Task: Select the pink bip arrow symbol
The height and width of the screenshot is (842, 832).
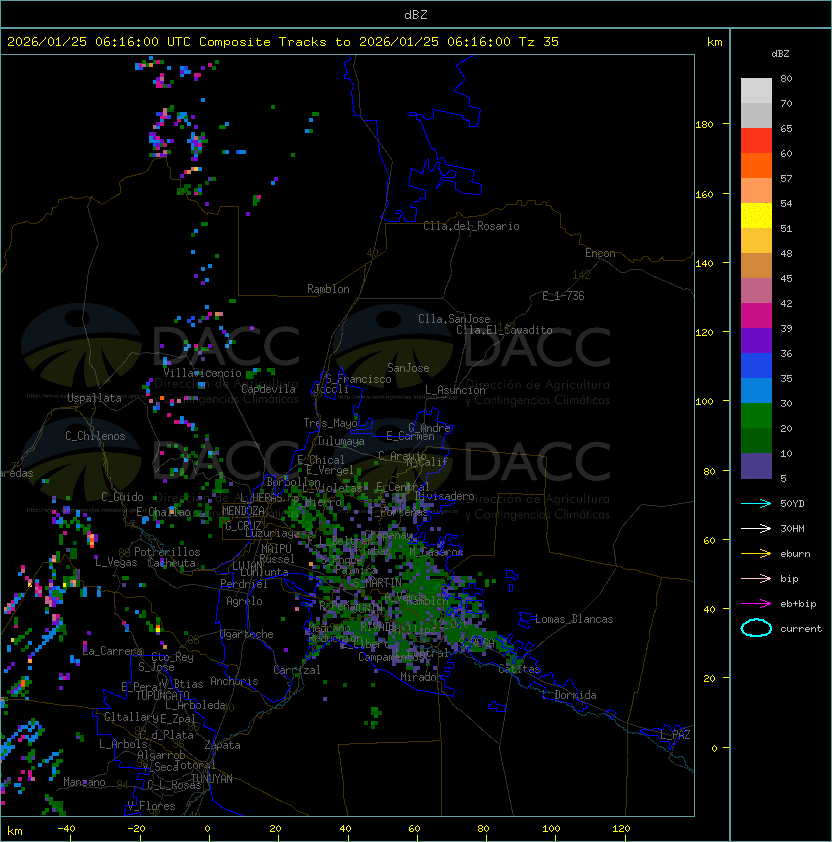Action: 756,579
